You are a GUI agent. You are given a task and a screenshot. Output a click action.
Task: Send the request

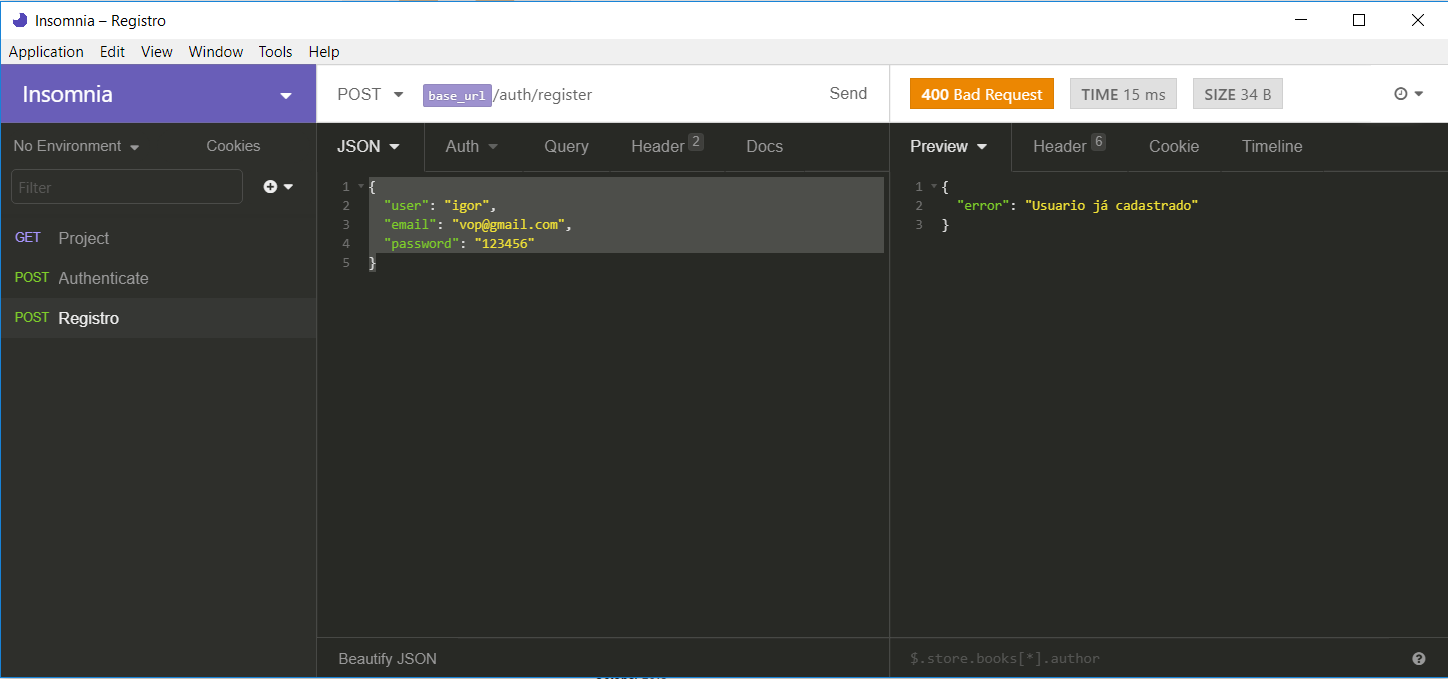[848, 93]
